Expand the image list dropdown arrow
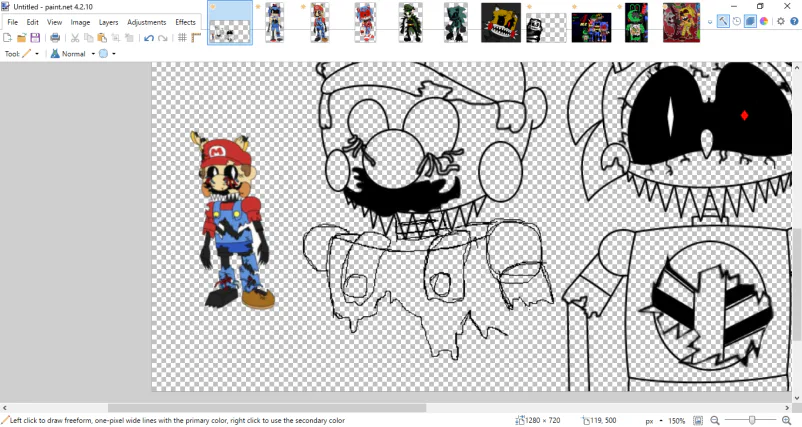 (x=710, y=22)
